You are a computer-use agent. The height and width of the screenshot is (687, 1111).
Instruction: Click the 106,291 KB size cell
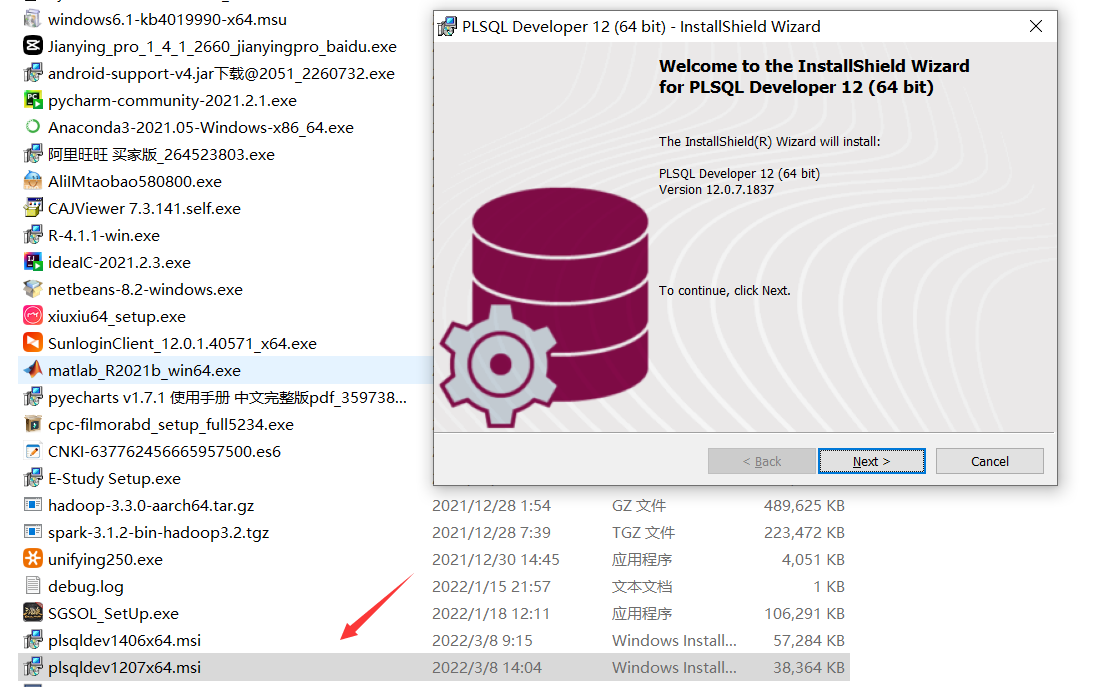[803, 613]
